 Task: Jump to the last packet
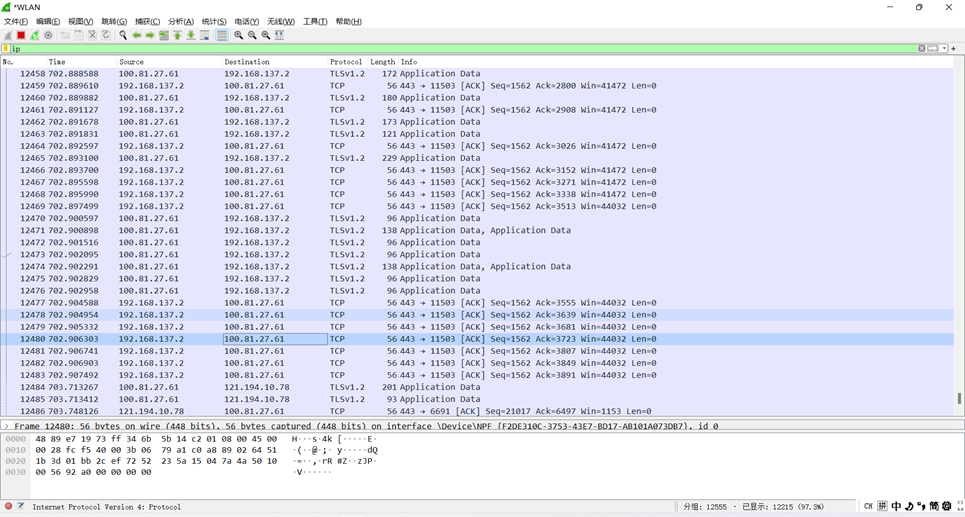191,35
